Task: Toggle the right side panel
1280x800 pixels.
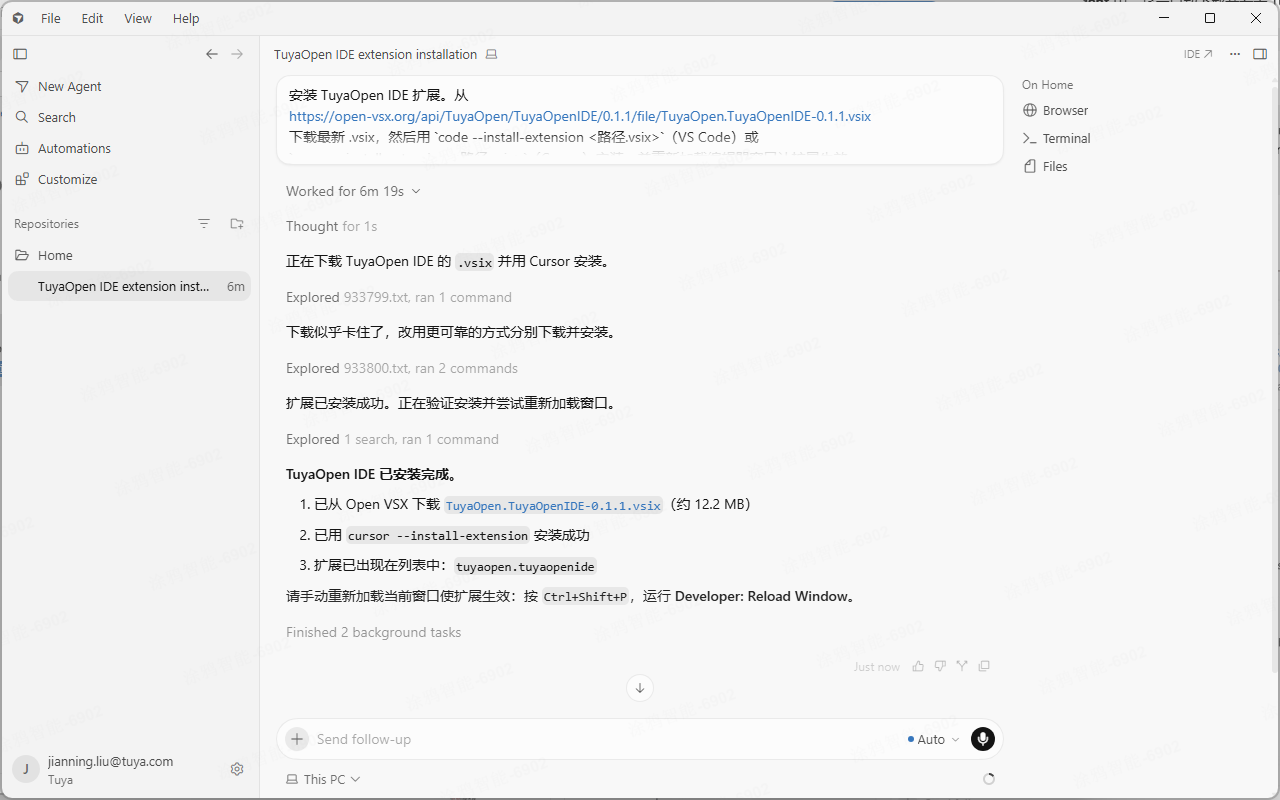Action: click(x=1260, y=54)
